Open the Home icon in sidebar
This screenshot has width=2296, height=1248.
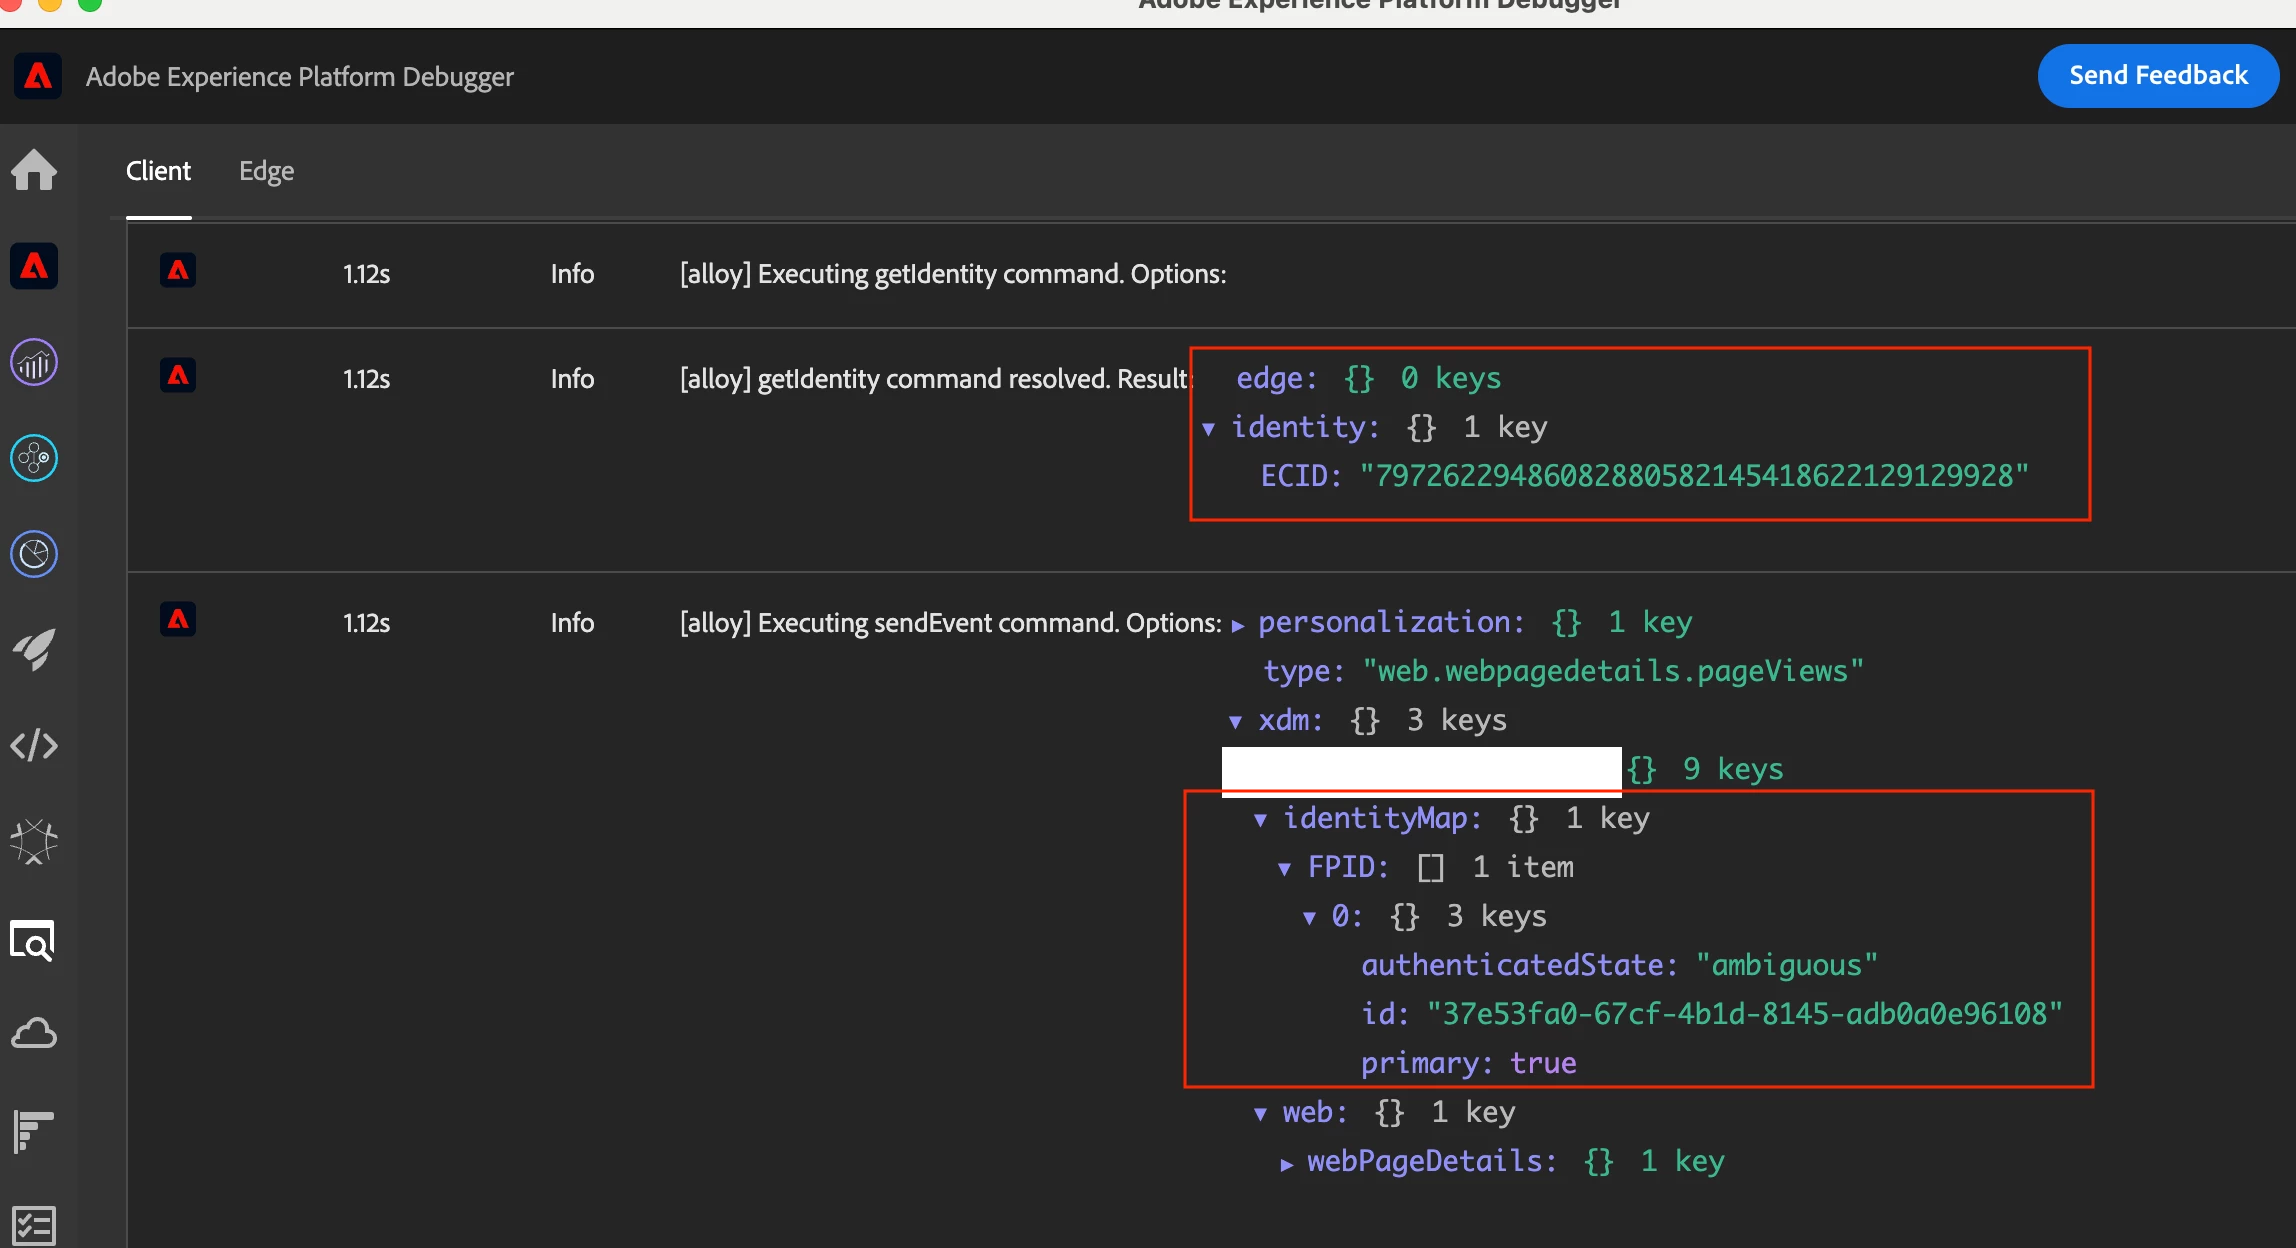[x=34, y=170]
